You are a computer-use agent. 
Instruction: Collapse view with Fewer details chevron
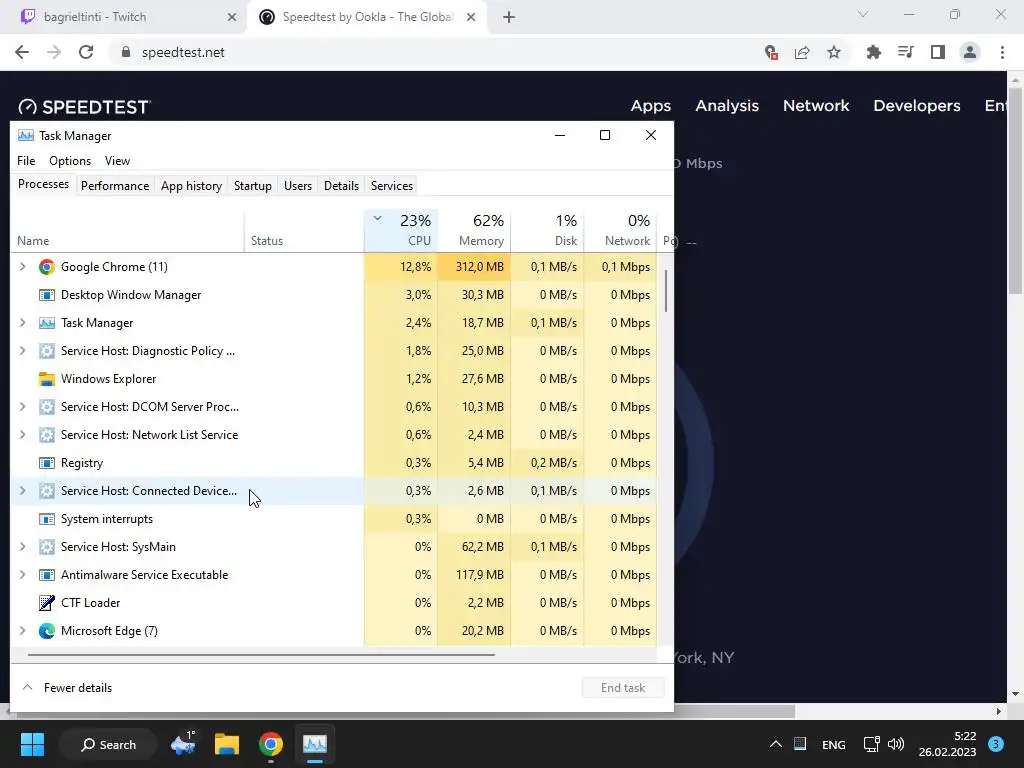pos(27,688)
